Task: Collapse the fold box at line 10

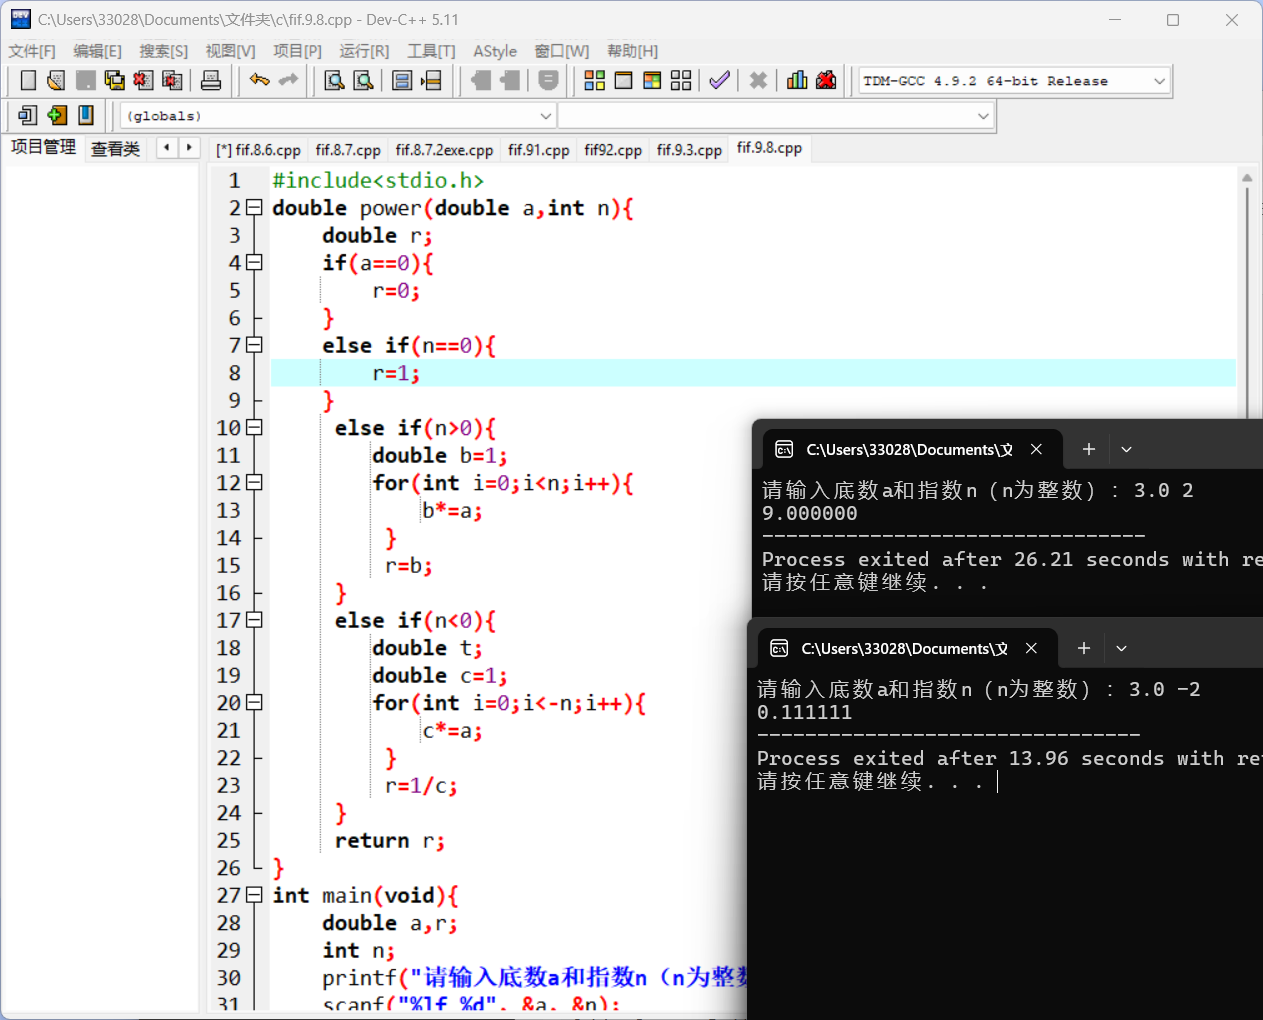Action: coord(254,428)
